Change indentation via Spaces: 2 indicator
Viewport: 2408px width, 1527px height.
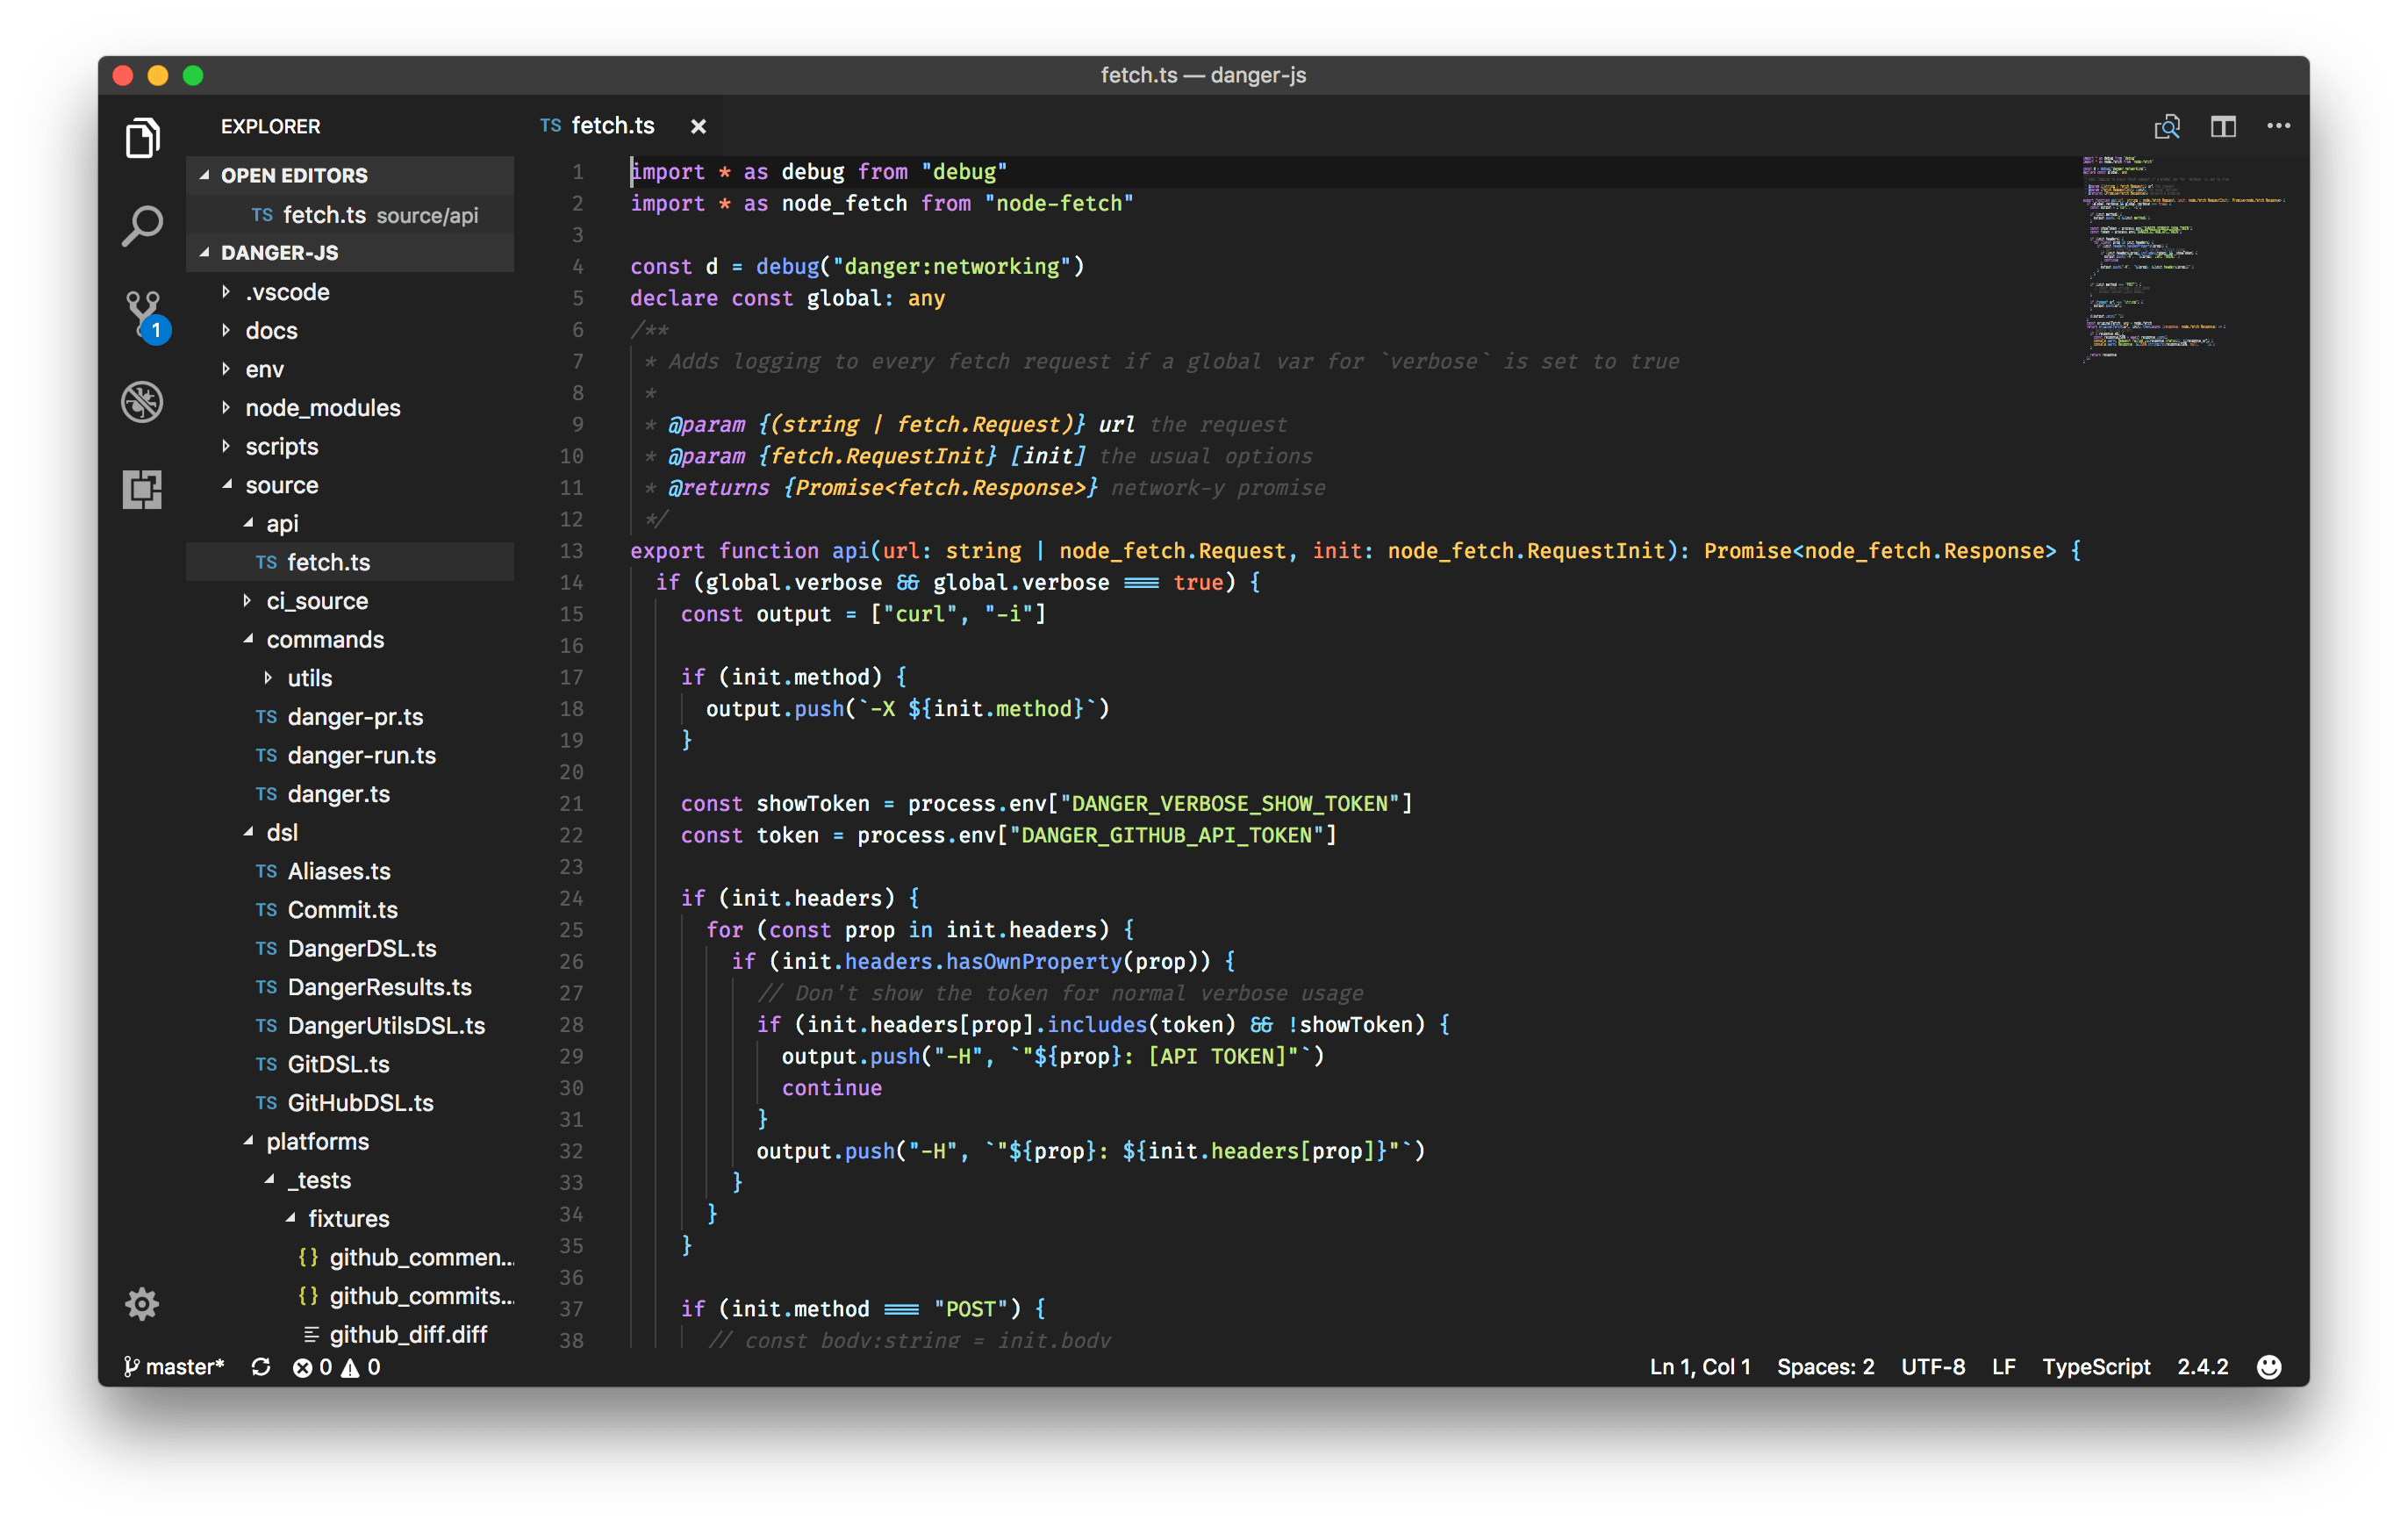coord(1824,1366)
